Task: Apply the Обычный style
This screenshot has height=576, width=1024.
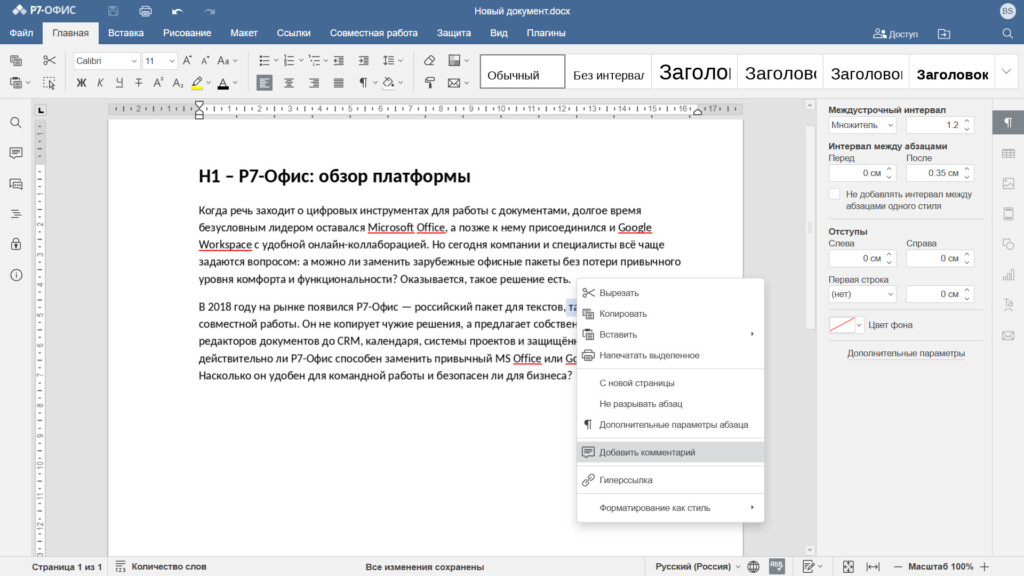Action: (x=522, y=72)
